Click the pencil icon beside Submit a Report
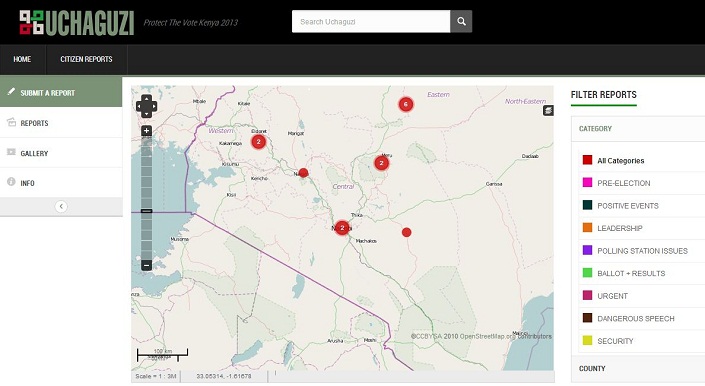The image size is (705, 386). click(11, 92)
